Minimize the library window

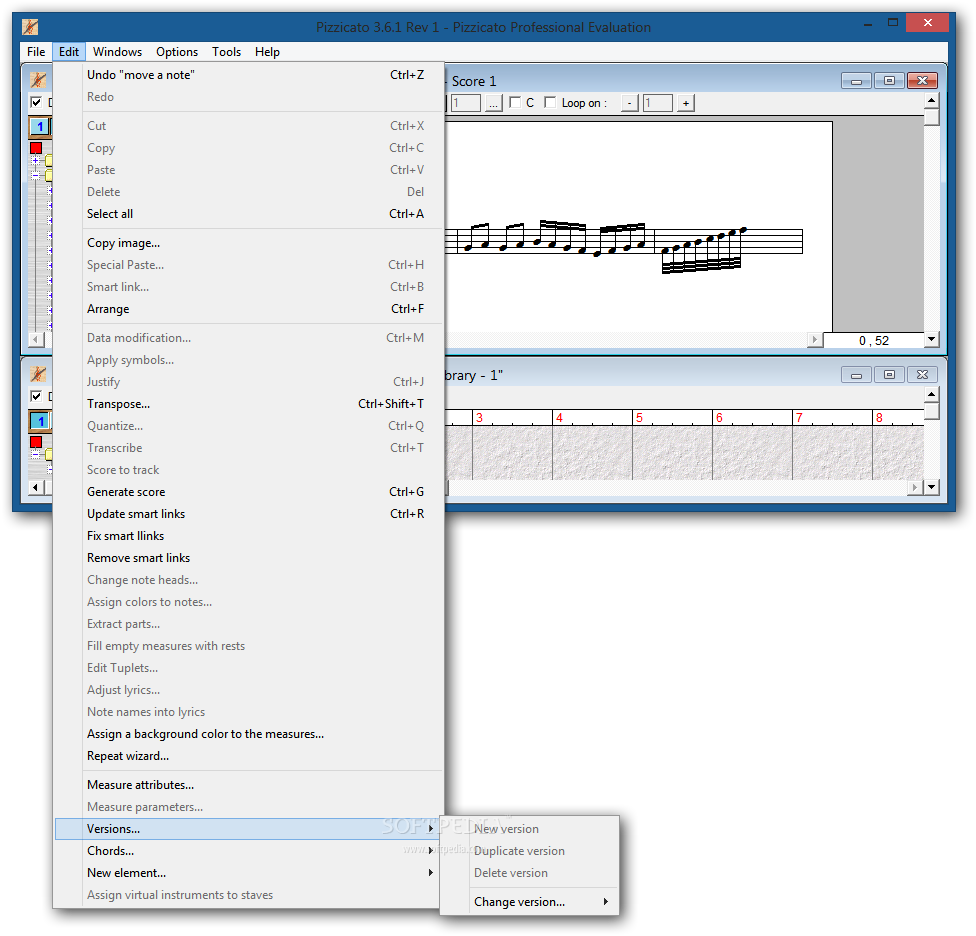coord(856,375)
